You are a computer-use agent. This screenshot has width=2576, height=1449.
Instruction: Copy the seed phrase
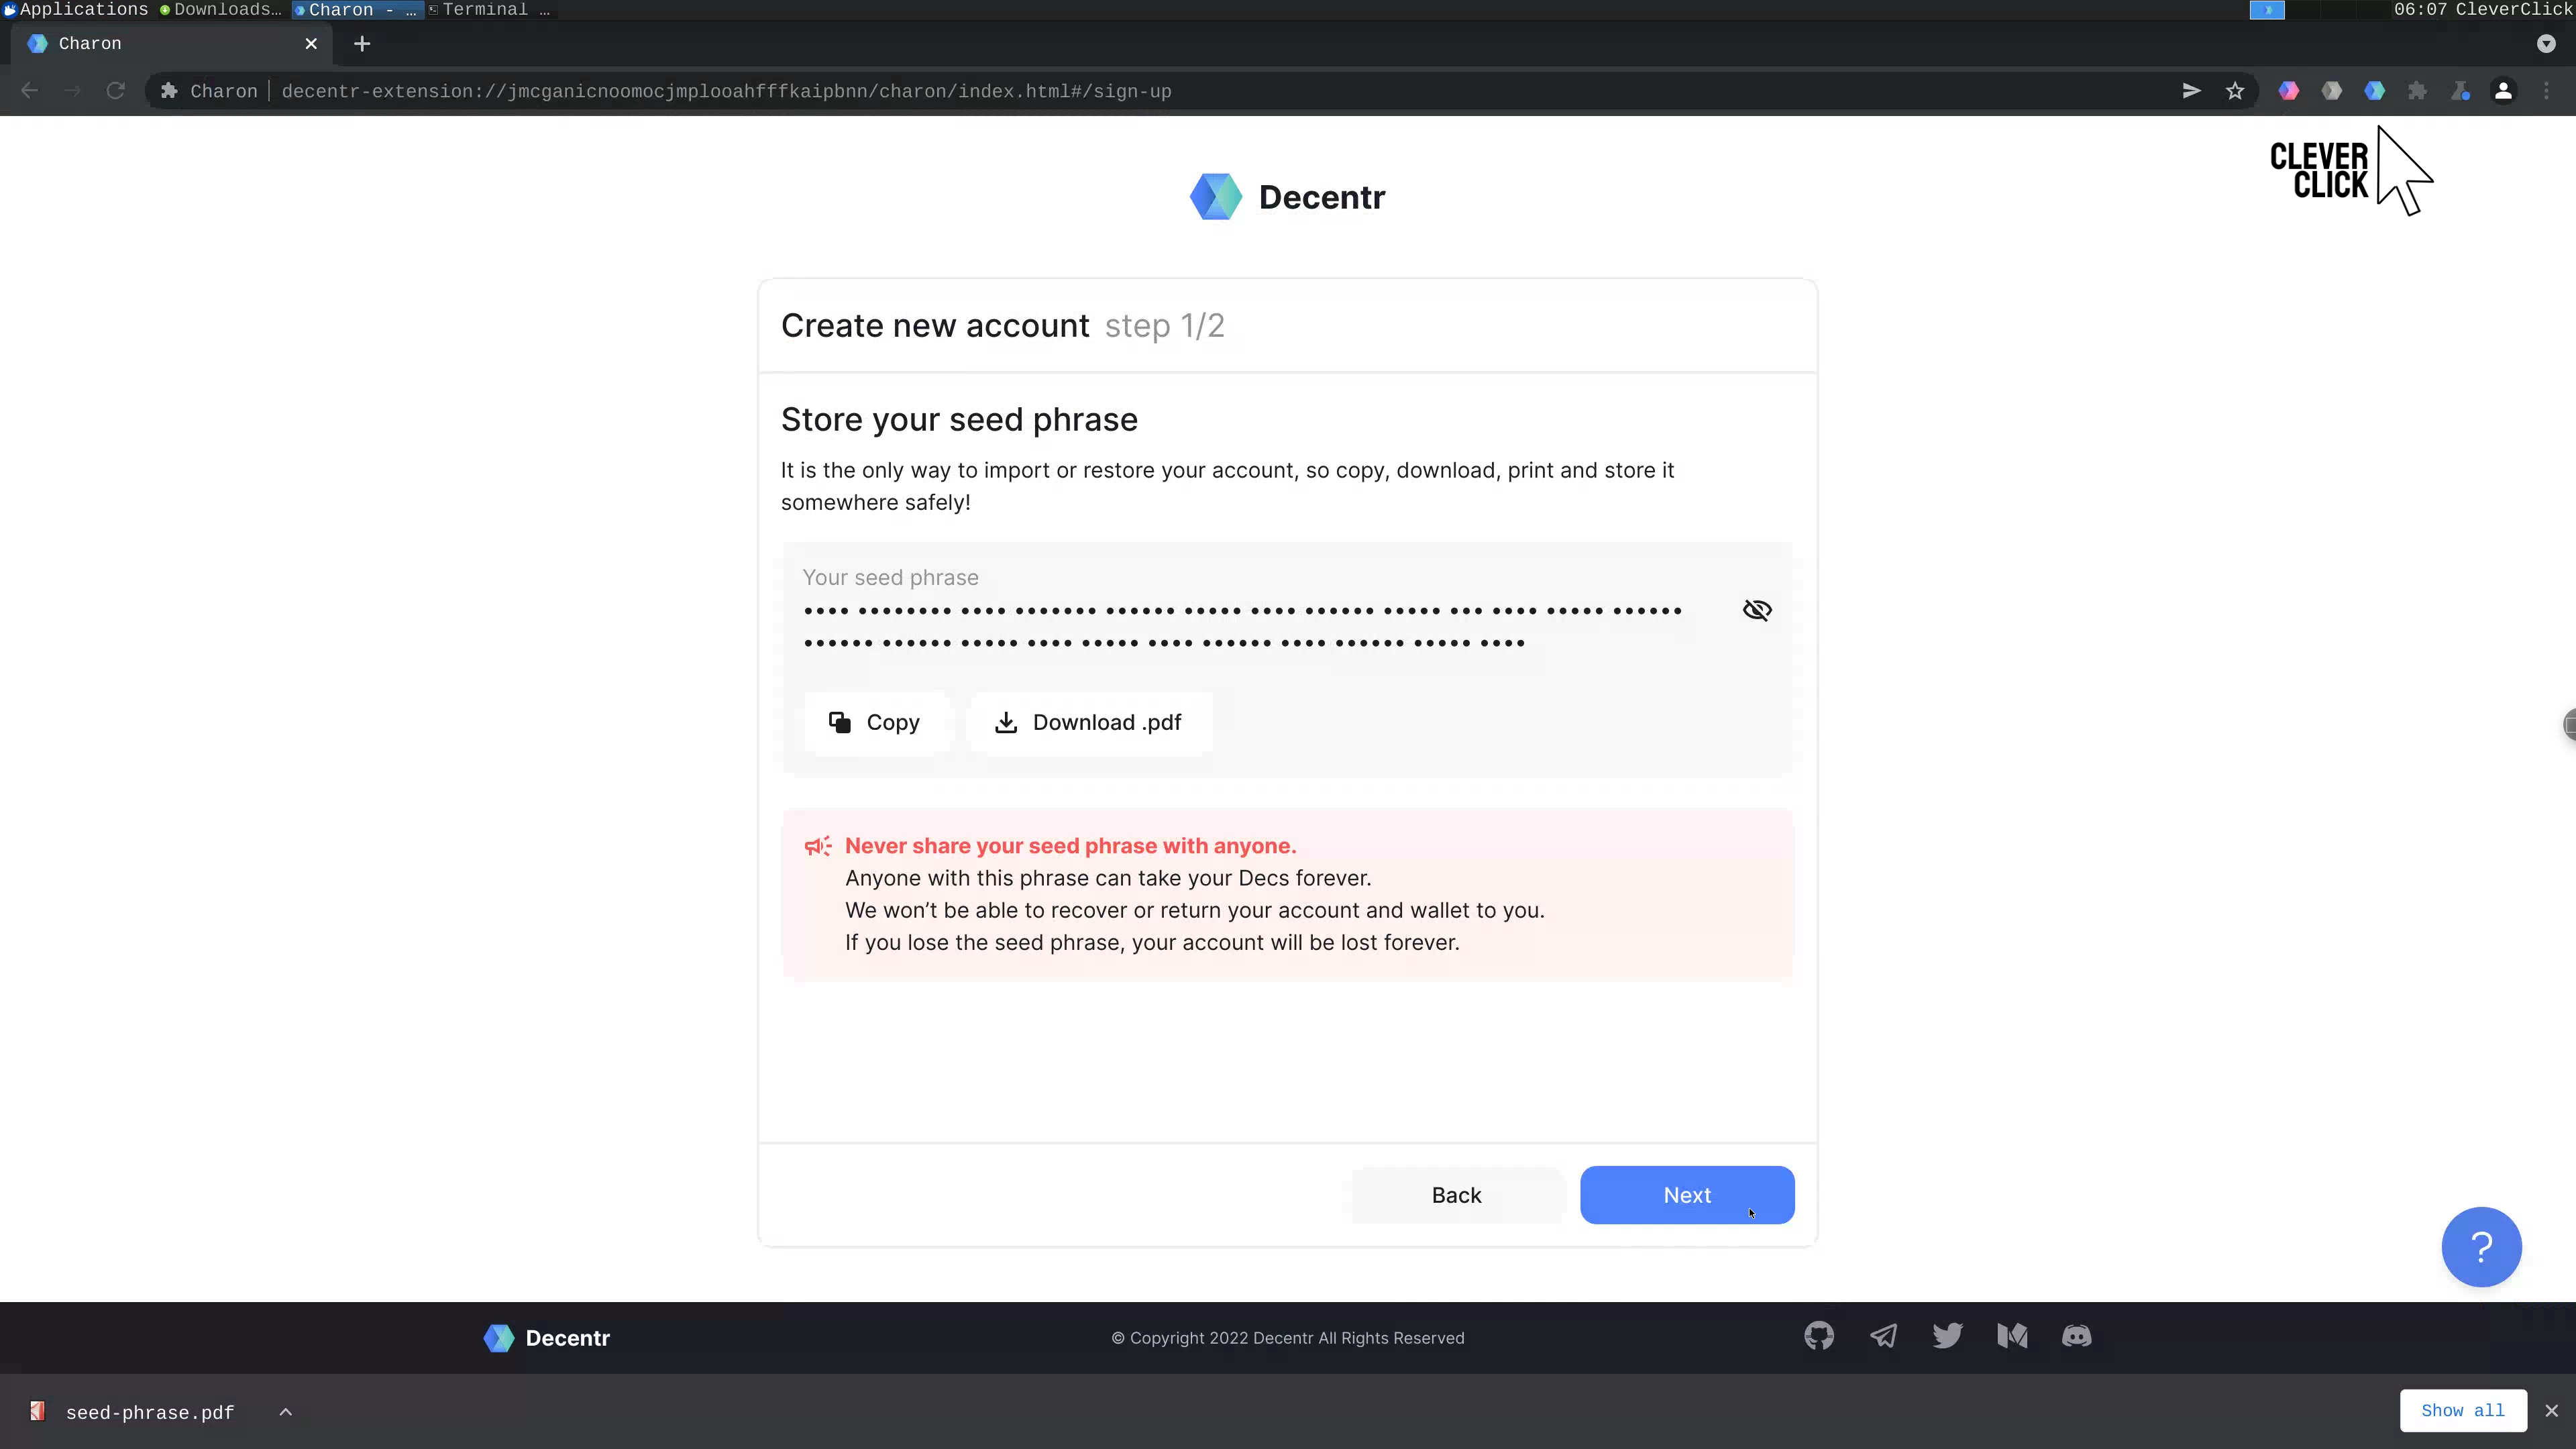[x=875, y=722]
